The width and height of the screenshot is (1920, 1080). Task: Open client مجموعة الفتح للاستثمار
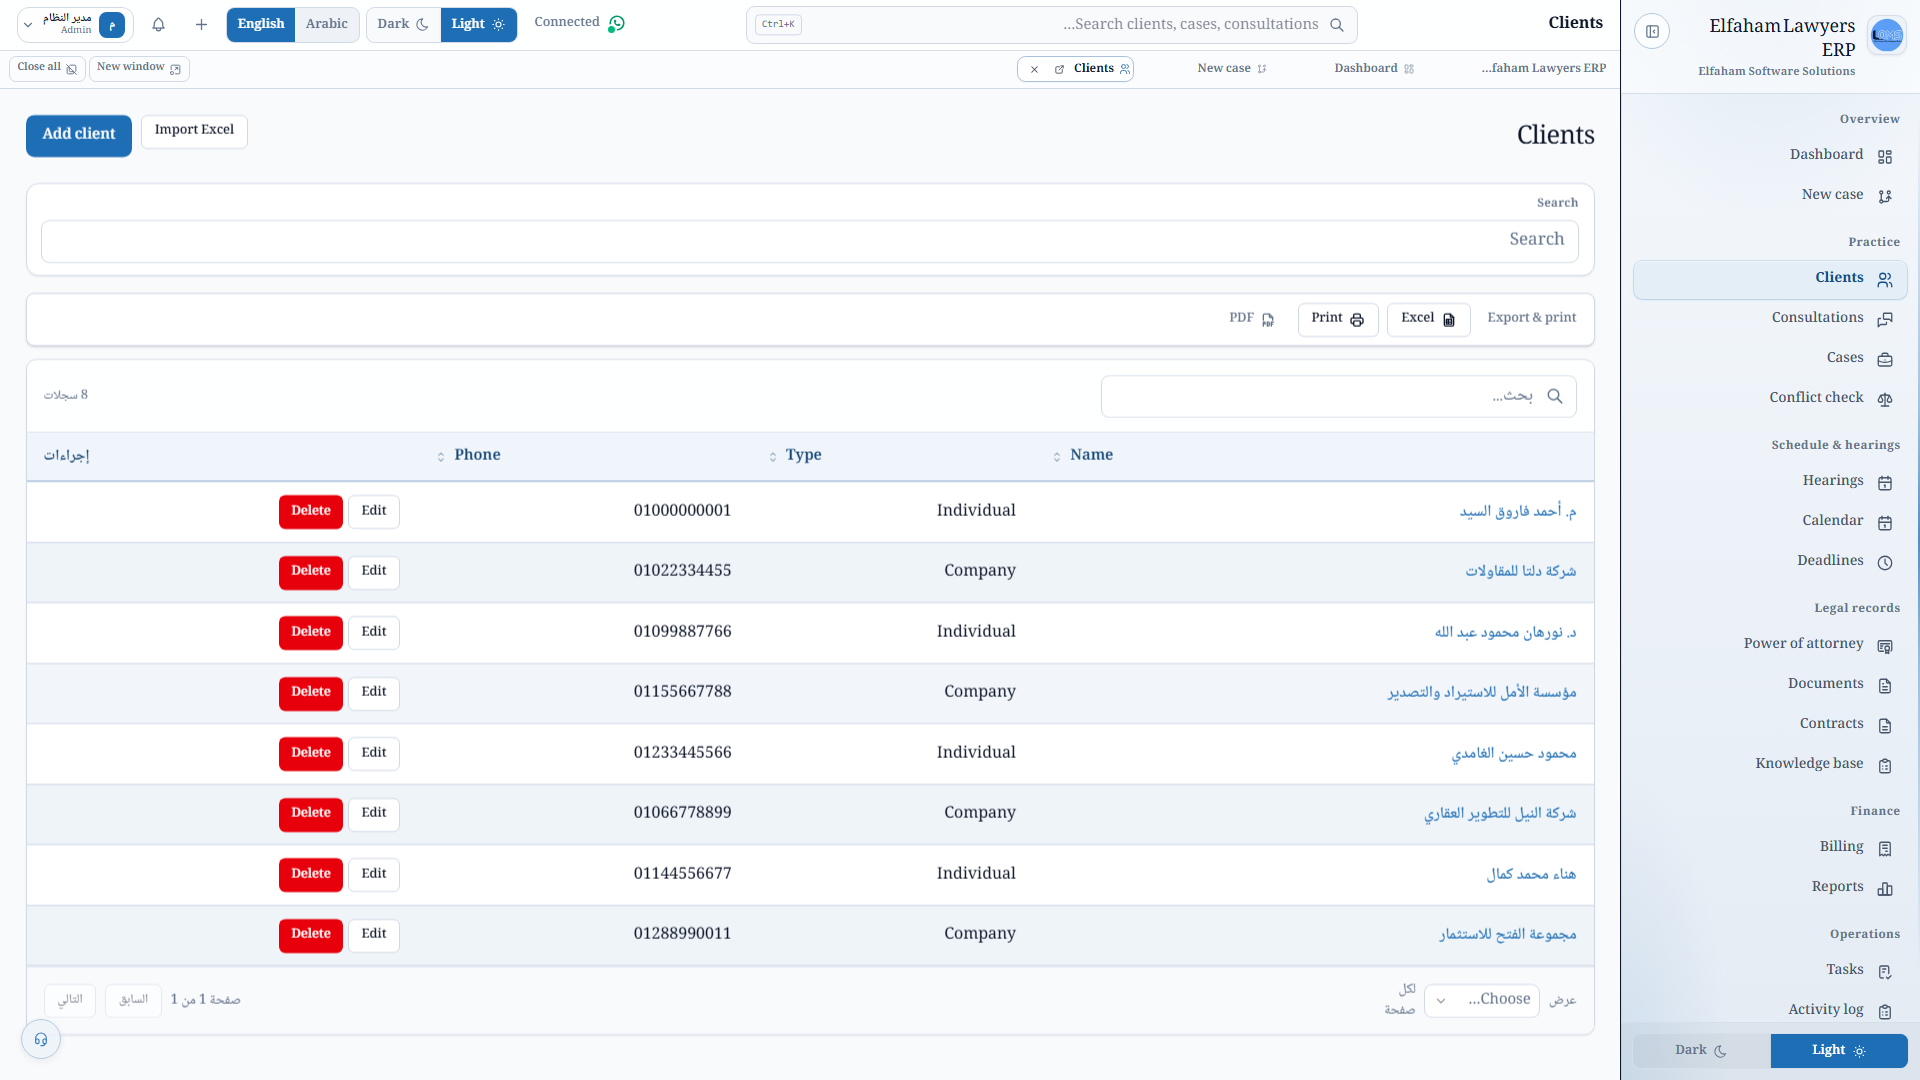[1508, 935]
